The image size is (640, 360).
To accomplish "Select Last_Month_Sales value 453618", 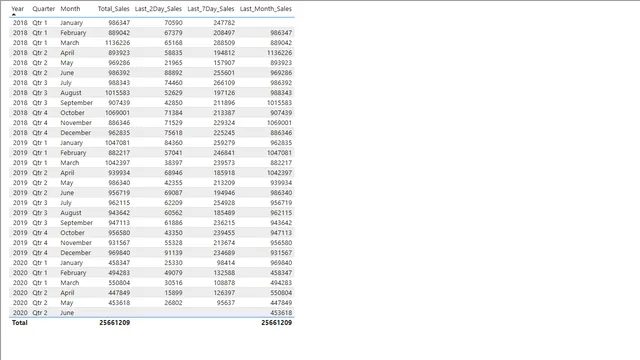I will (281, 313).
